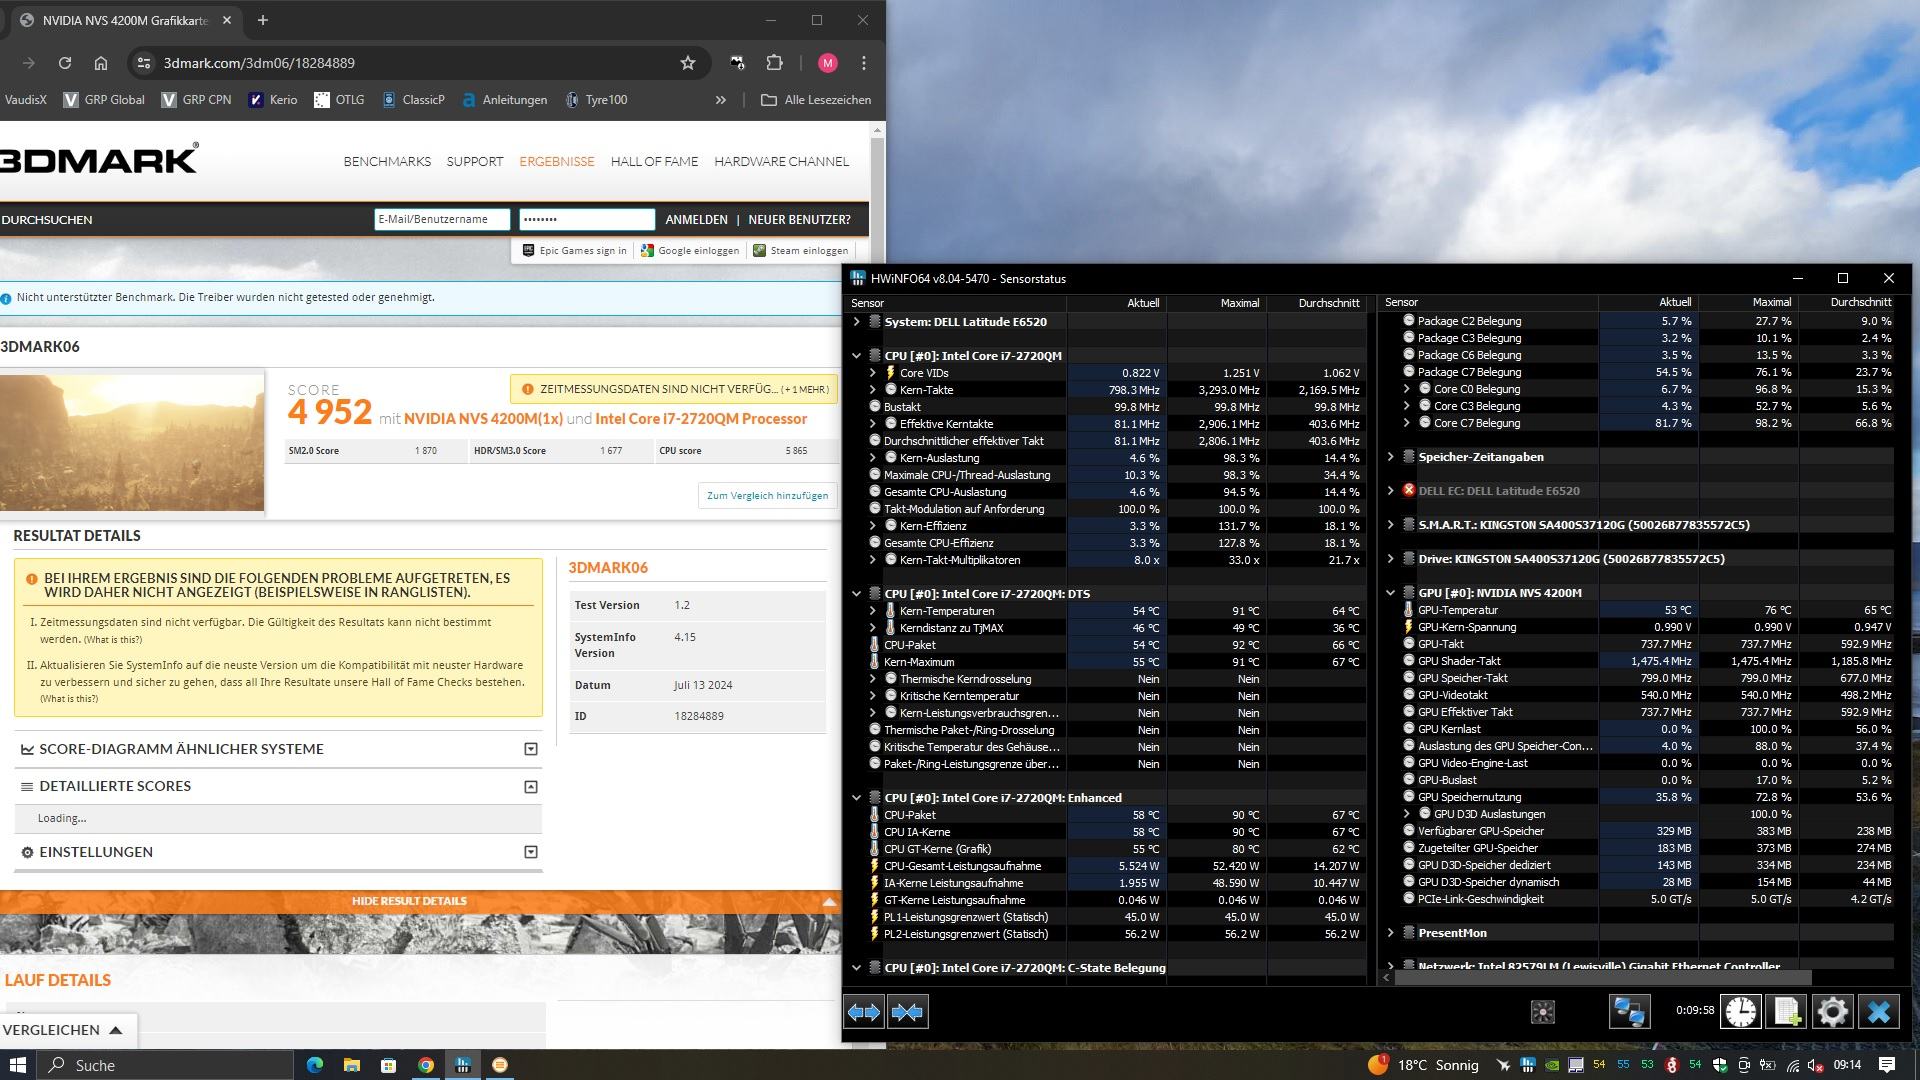The image size is (1920, 1080).
Task: Expand Speicher-Zeitangaben section
Action: (1390, 457)
